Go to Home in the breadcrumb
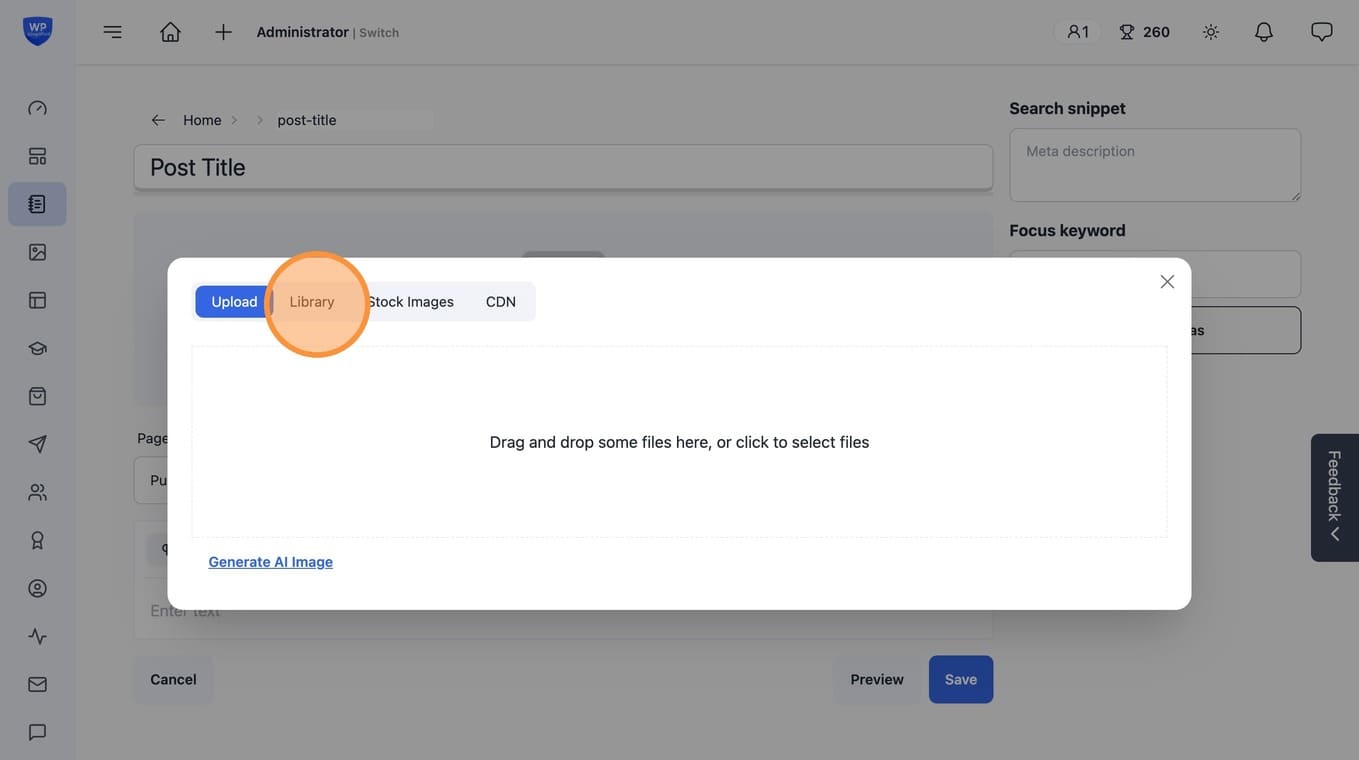This screenshot has width=1359, height=760. pos(202,120)
